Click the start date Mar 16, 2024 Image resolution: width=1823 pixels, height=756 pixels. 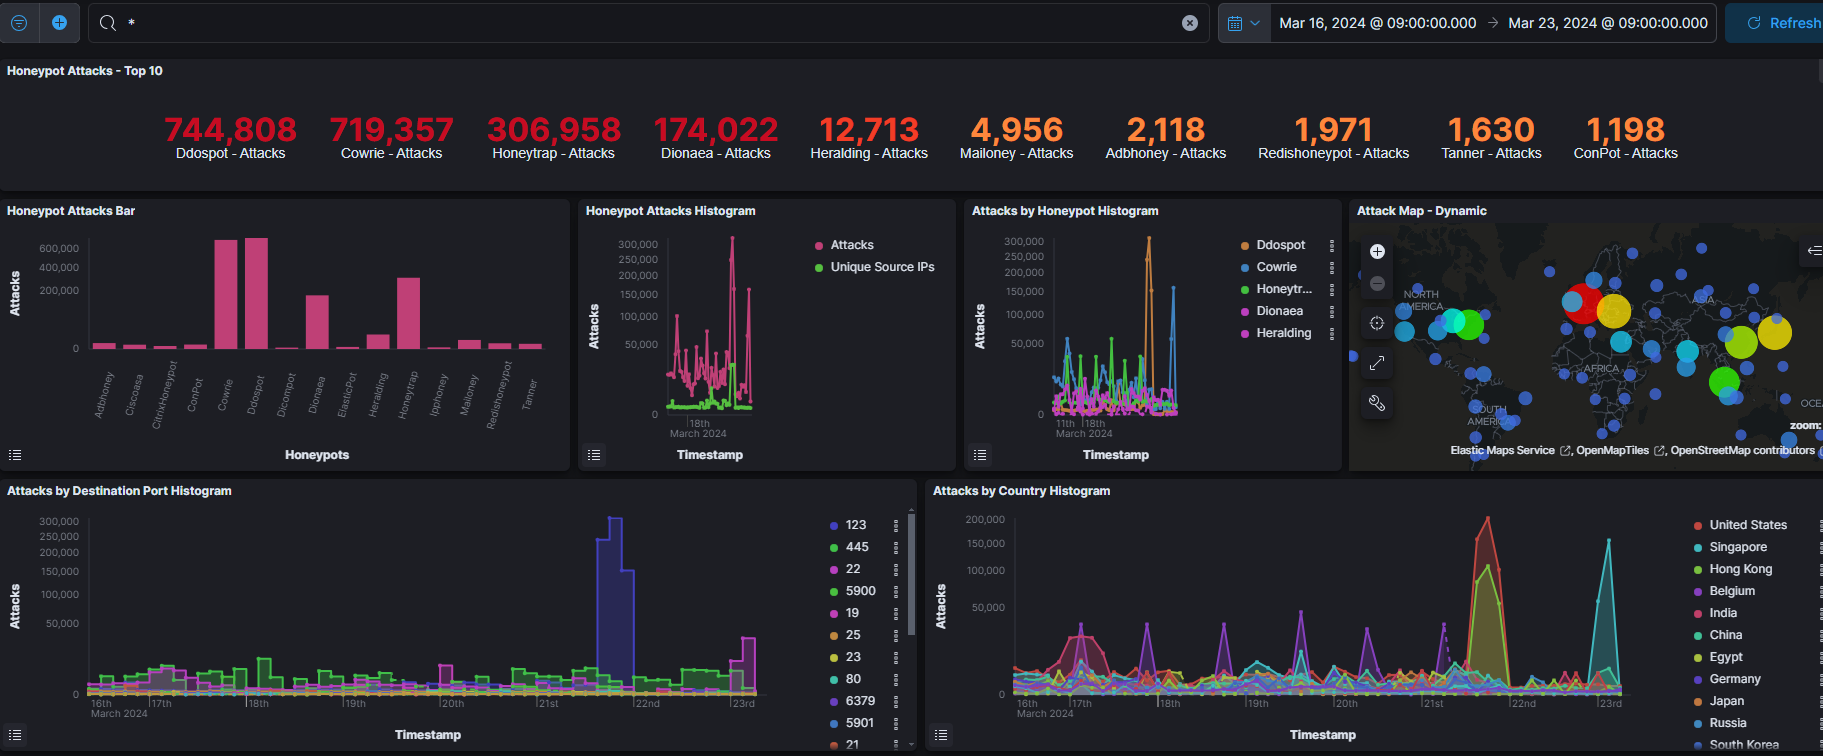point(1377,23)
